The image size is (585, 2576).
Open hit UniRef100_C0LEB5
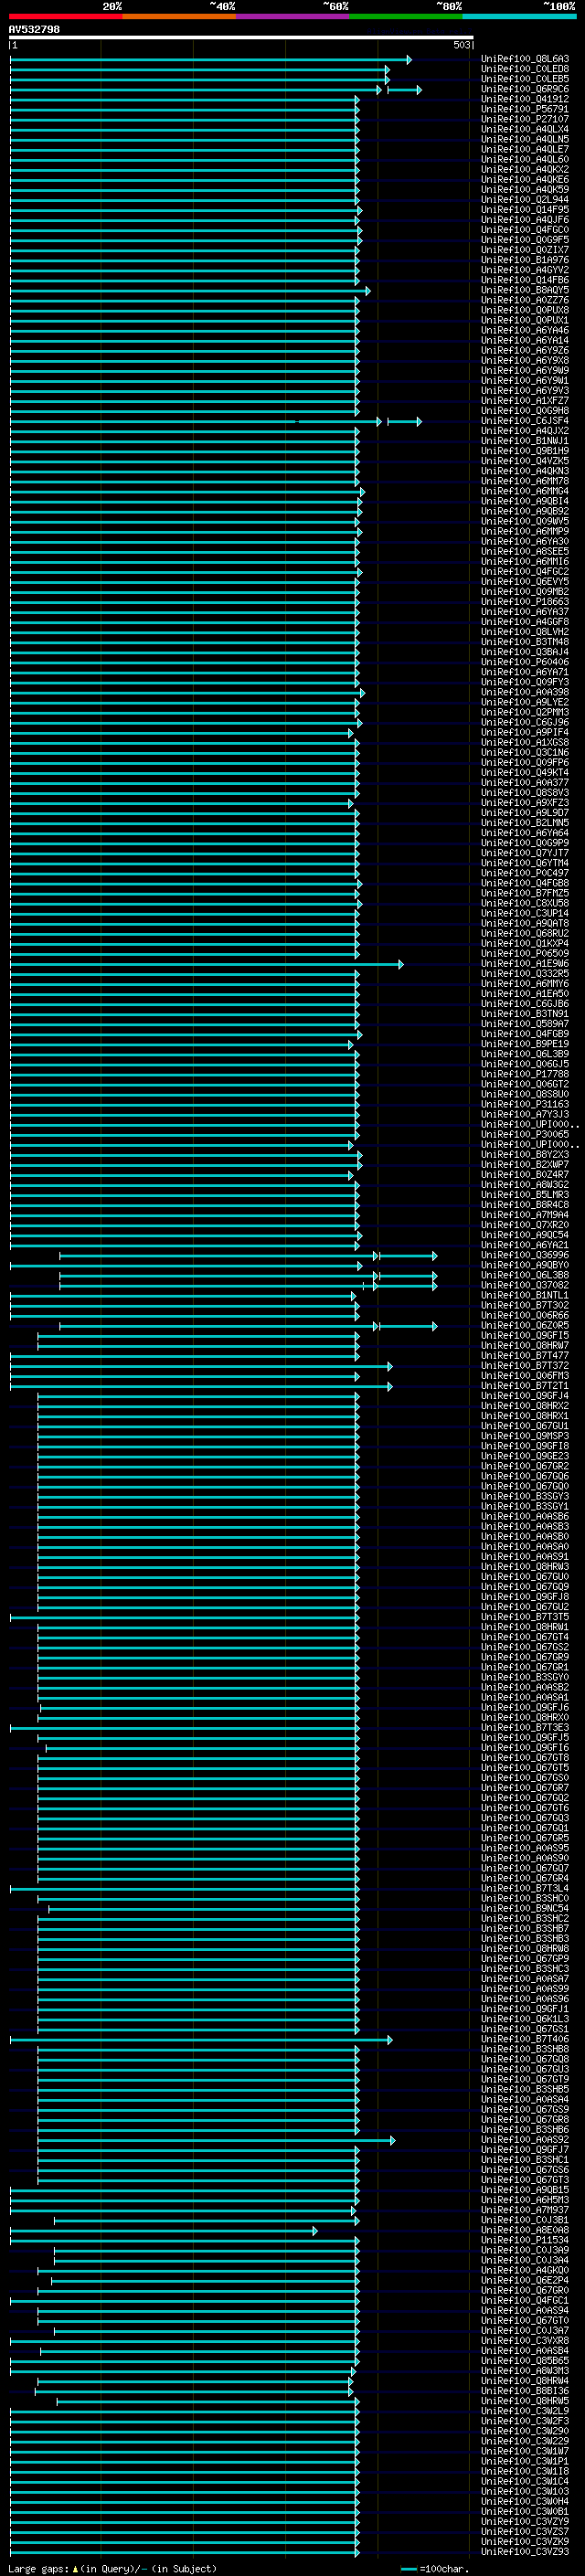[x=525, y=79]
